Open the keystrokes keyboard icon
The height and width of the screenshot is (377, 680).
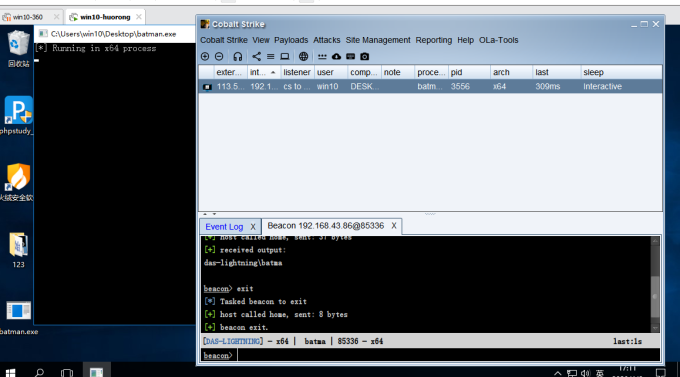click(x=350, y=56)
